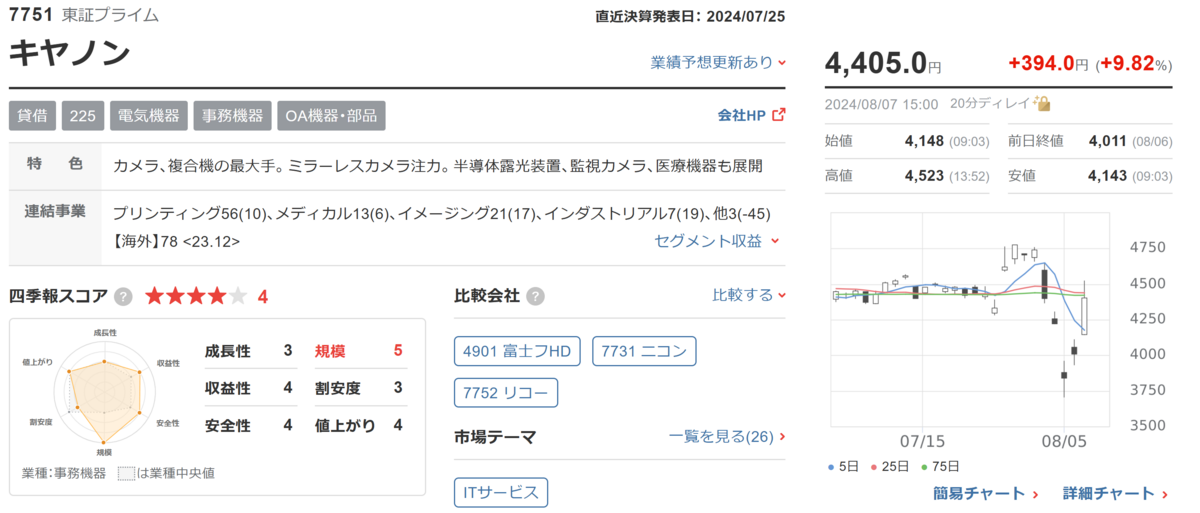Click the 市場テーマ heading
Screen dimensions: 1200x513
click(x=495, y=436)
